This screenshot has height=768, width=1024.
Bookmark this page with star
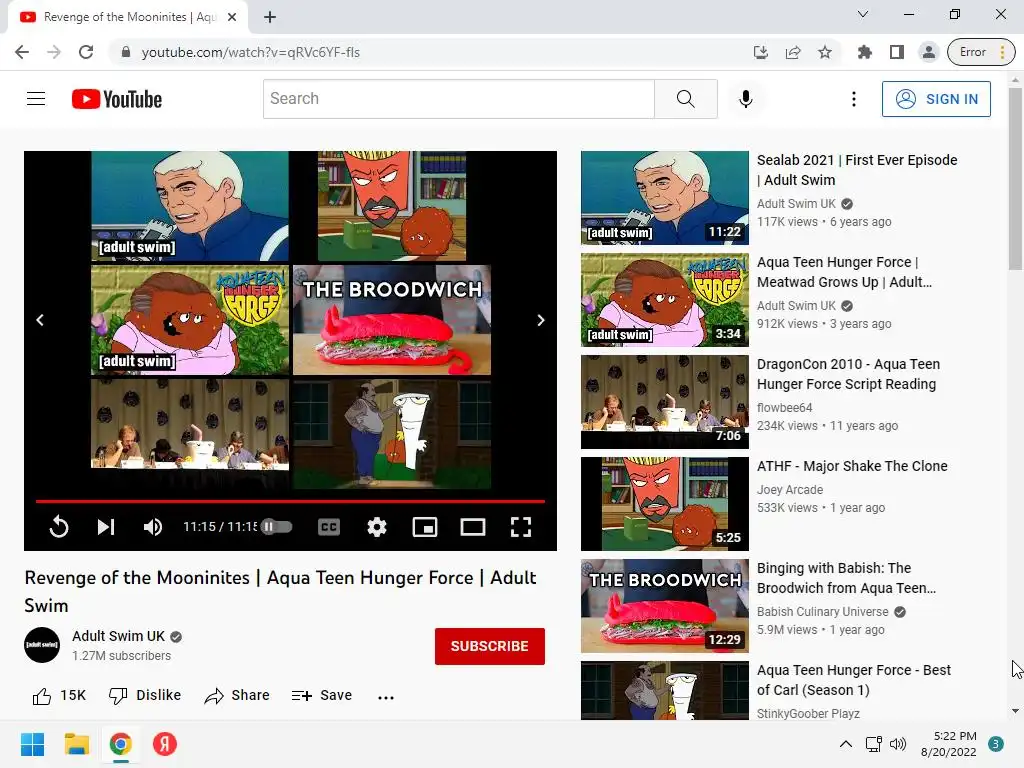(x=825, y=52)
